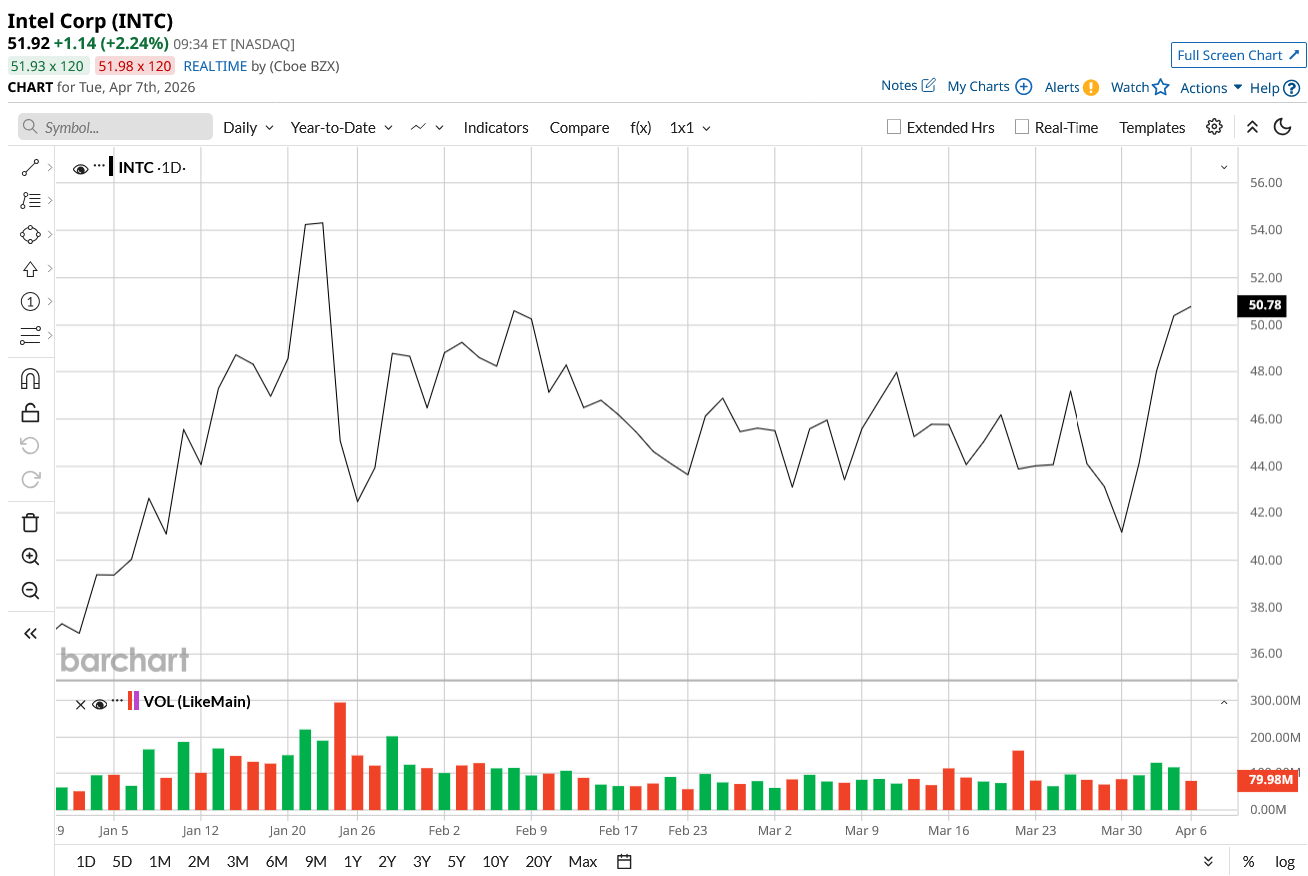This screenshot has height=876, width=1308.
Task: Open the Compare symbols option
Action: point(579,128)
